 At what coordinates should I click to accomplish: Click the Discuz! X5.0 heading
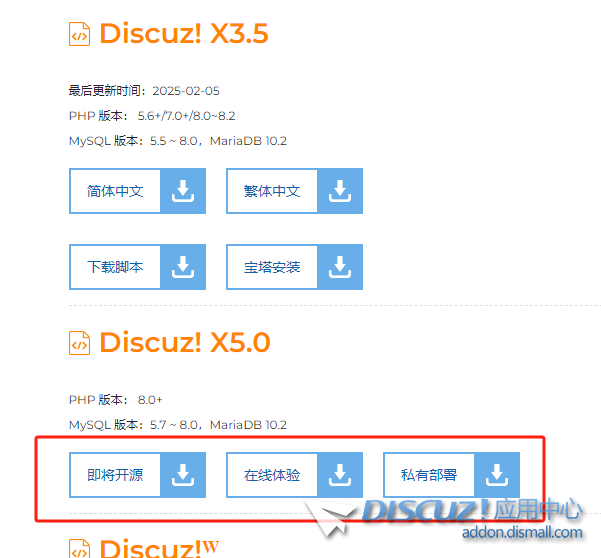tap(185, 342)
